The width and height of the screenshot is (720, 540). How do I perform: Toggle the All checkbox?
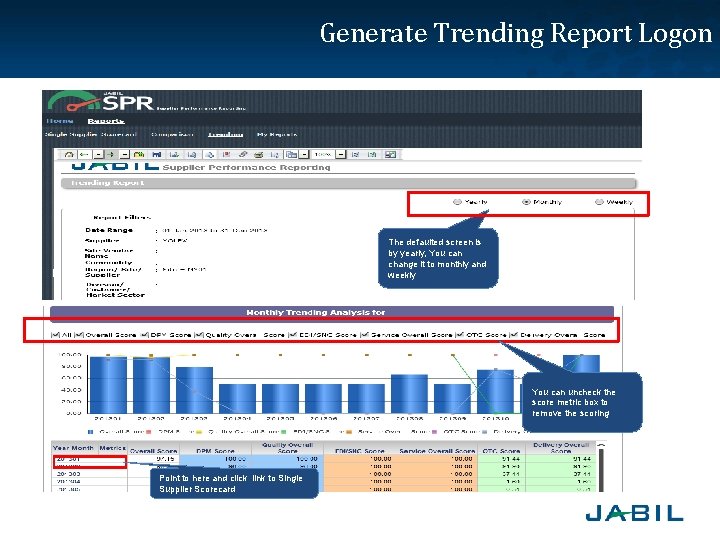(x=55, y=335)
